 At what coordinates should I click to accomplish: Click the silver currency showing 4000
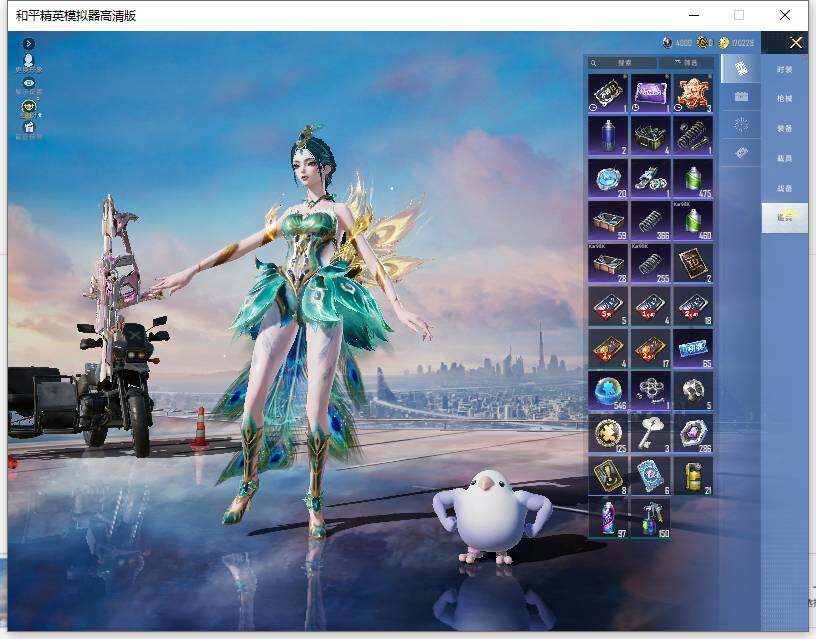pyautogui.click(x=677, y=43)
